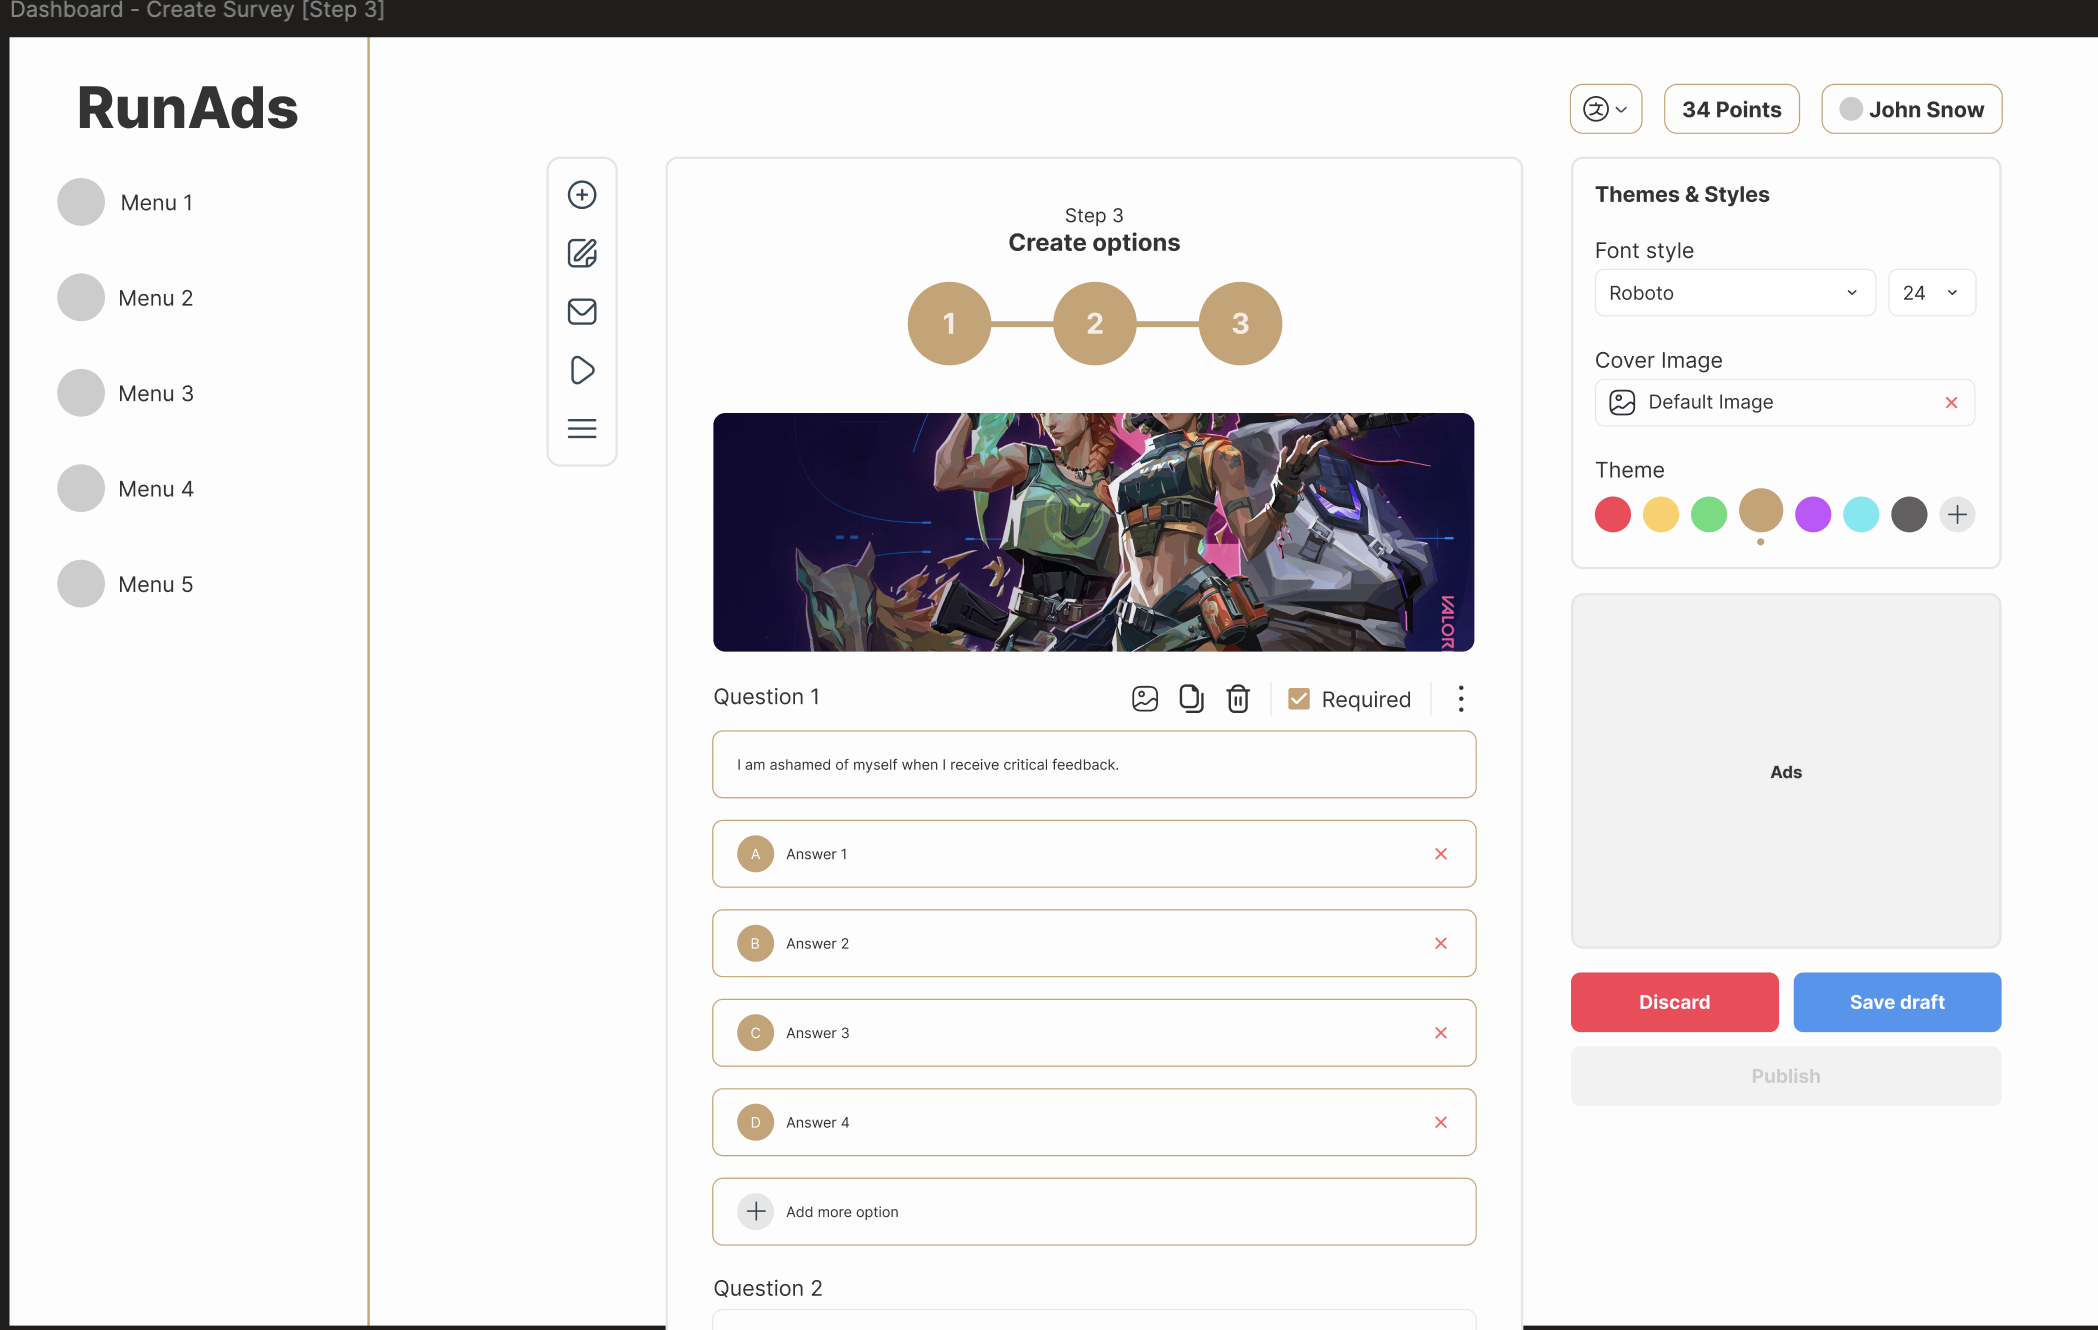Add a custom theme color

tap(1957, 514)
